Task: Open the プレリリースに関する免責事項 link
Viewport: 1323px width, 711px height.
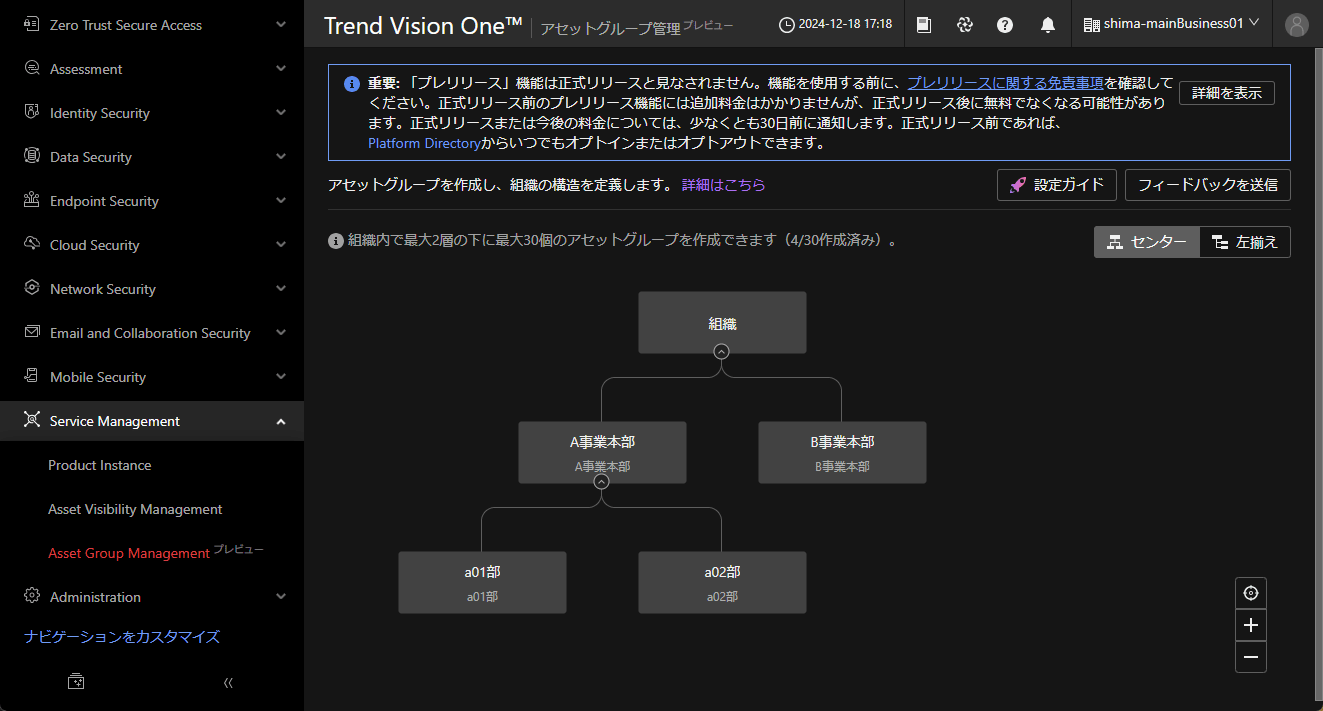Action: coord(1005,83)
